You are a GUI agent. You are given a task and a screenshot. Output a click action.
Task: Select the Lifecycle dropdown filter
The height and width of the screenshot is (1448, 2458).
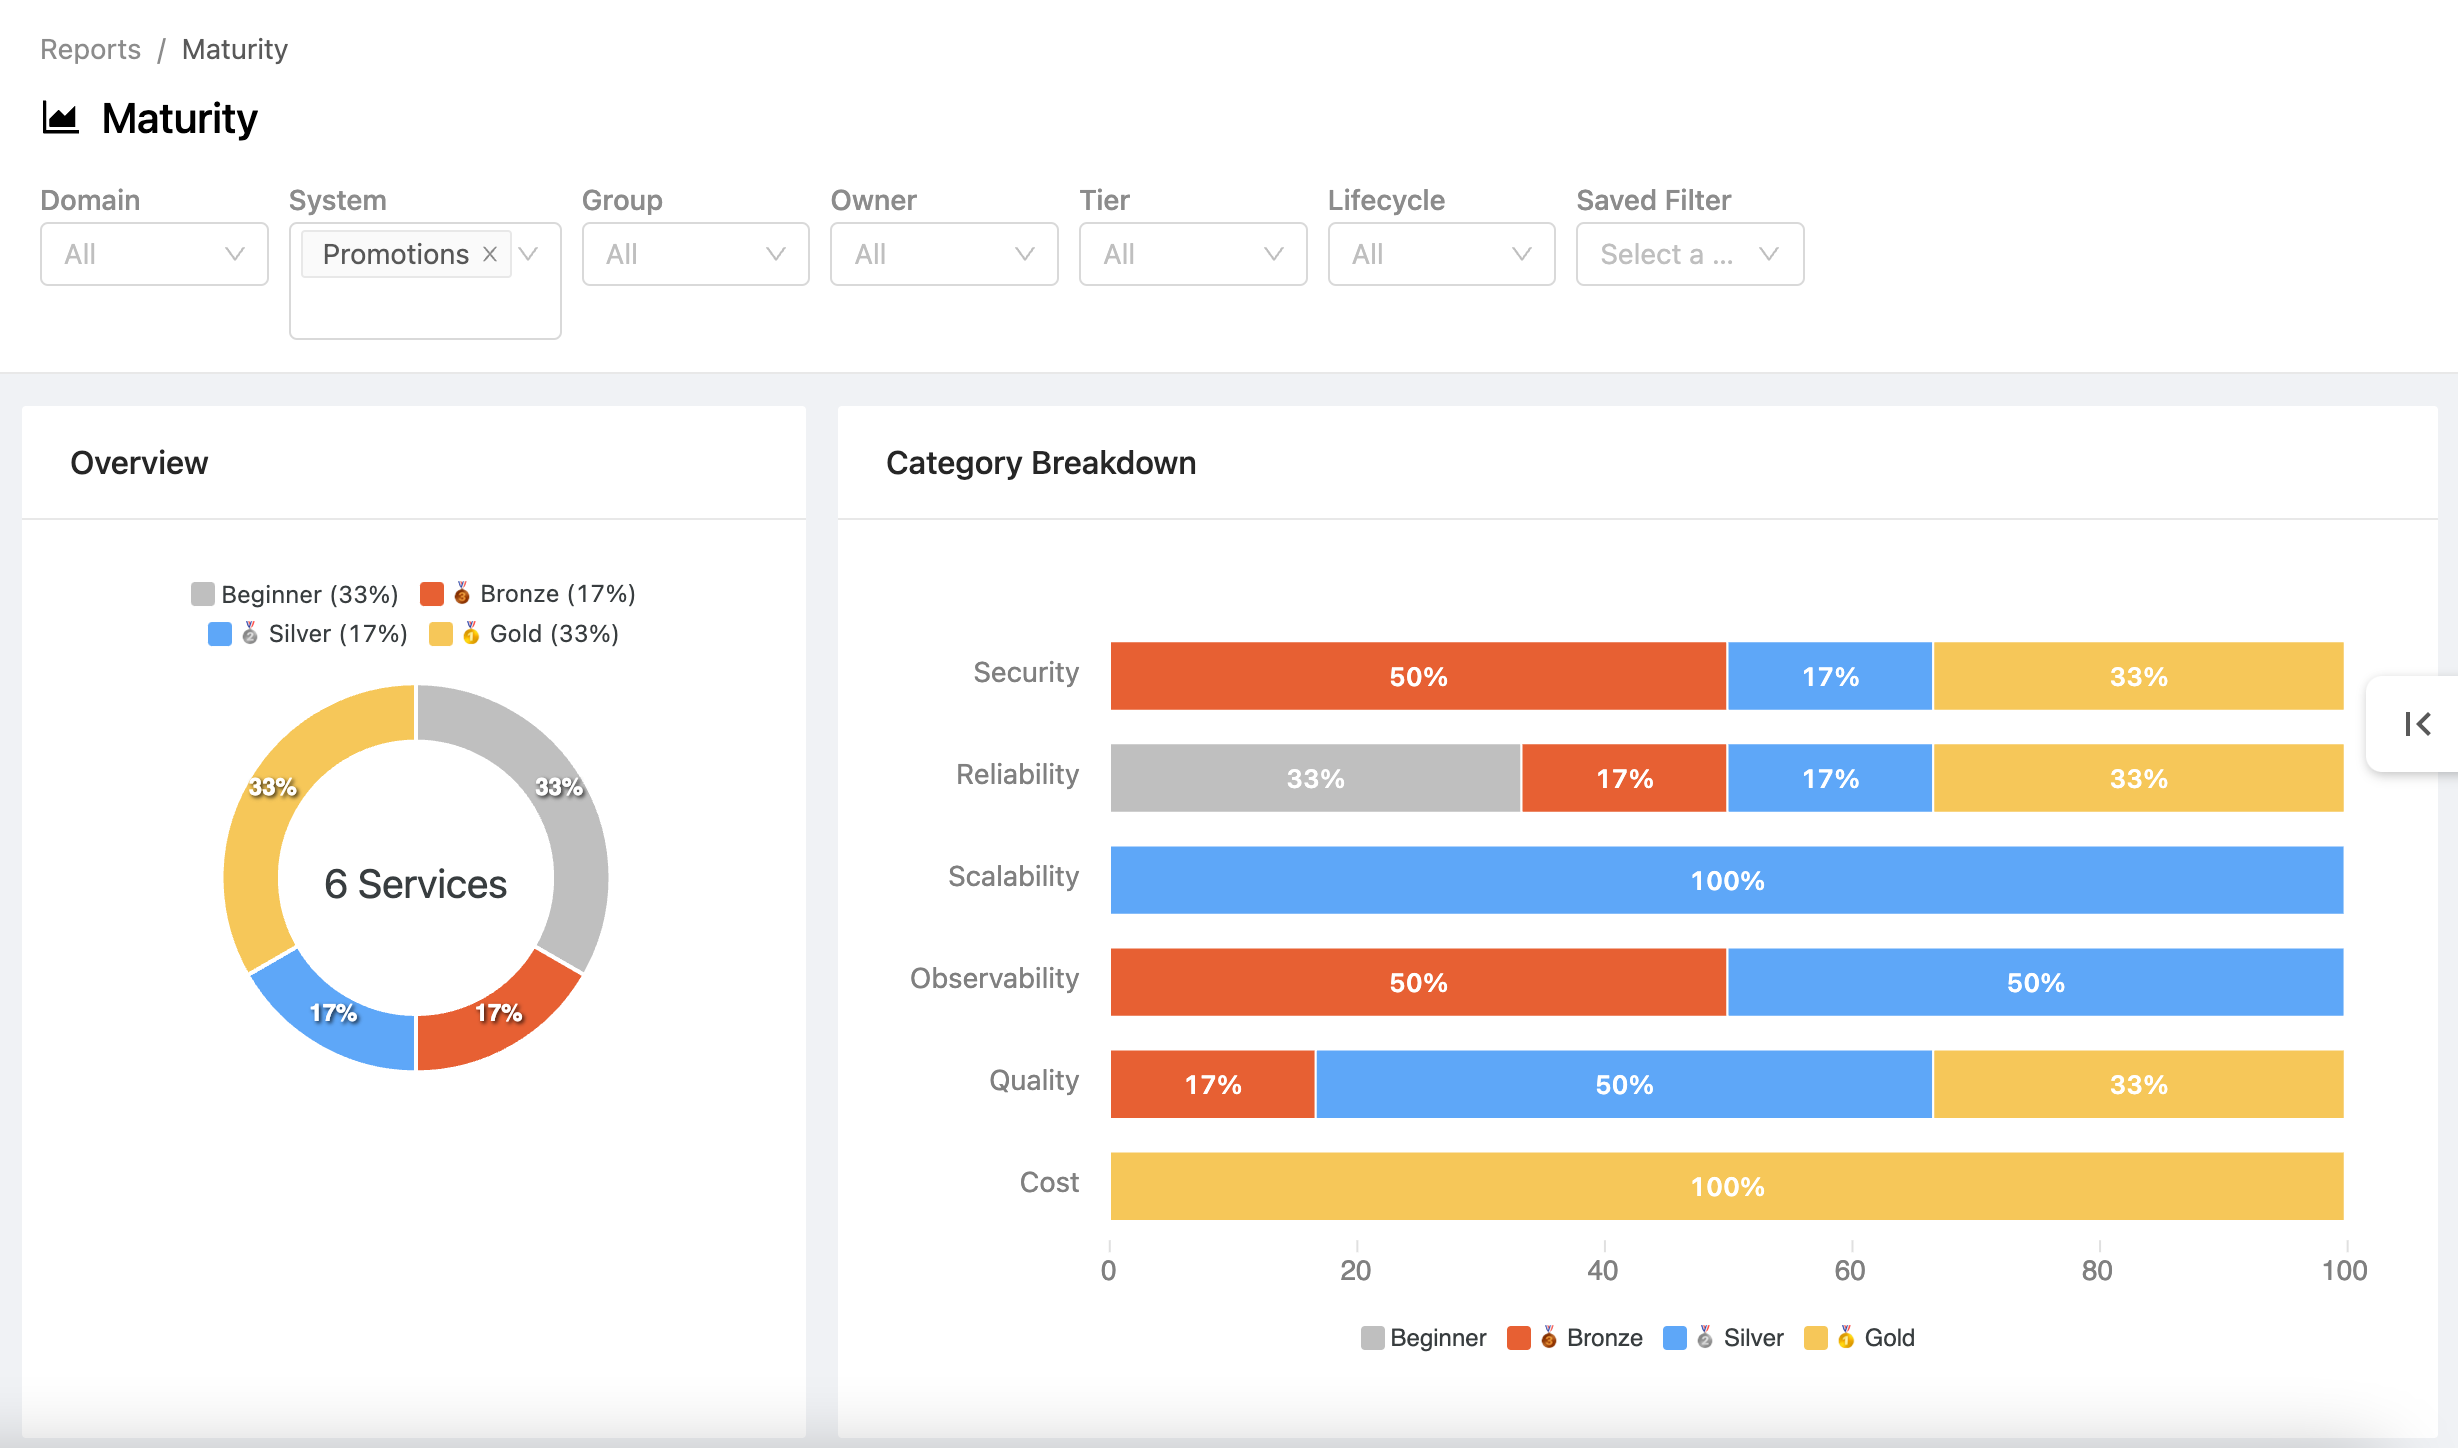tap(1434, 253)
